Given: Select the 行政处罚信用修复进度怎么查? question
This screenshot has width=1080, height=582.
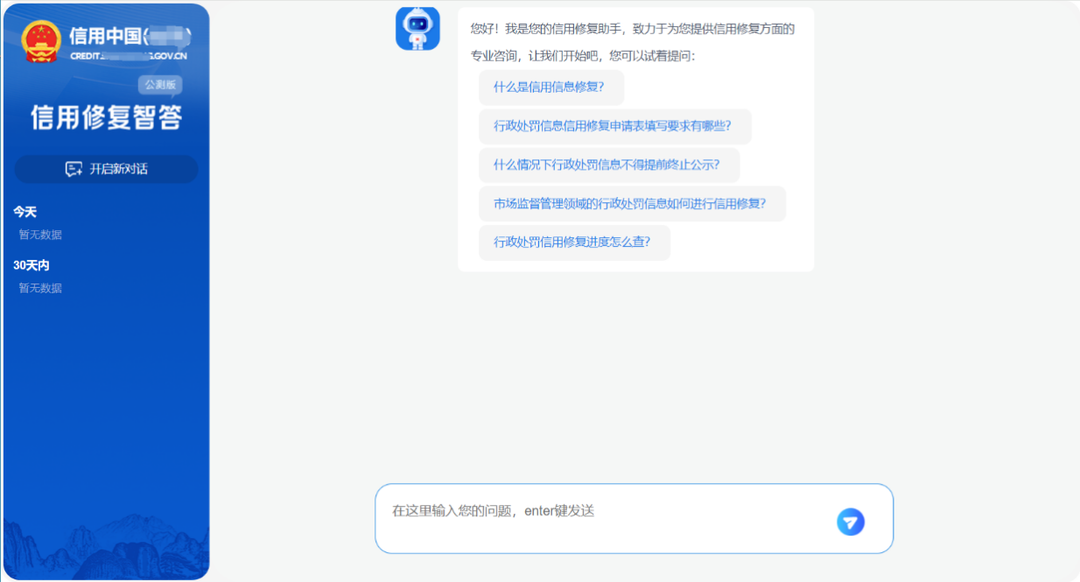Looking at the screenshot, I should (x=573, y=242).
